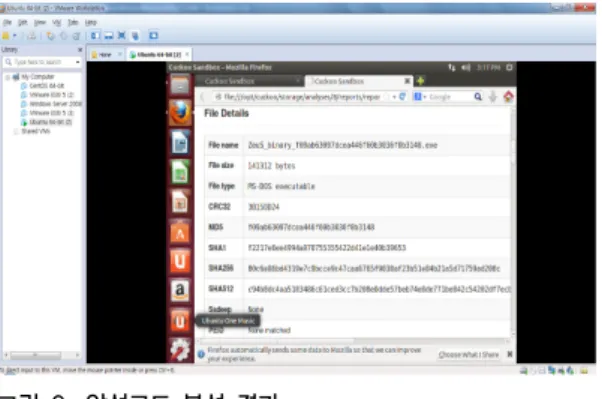This screenshot has height=399, width=602.
Task: Click the full screen toolbar icon
Action: click(122, 35)
